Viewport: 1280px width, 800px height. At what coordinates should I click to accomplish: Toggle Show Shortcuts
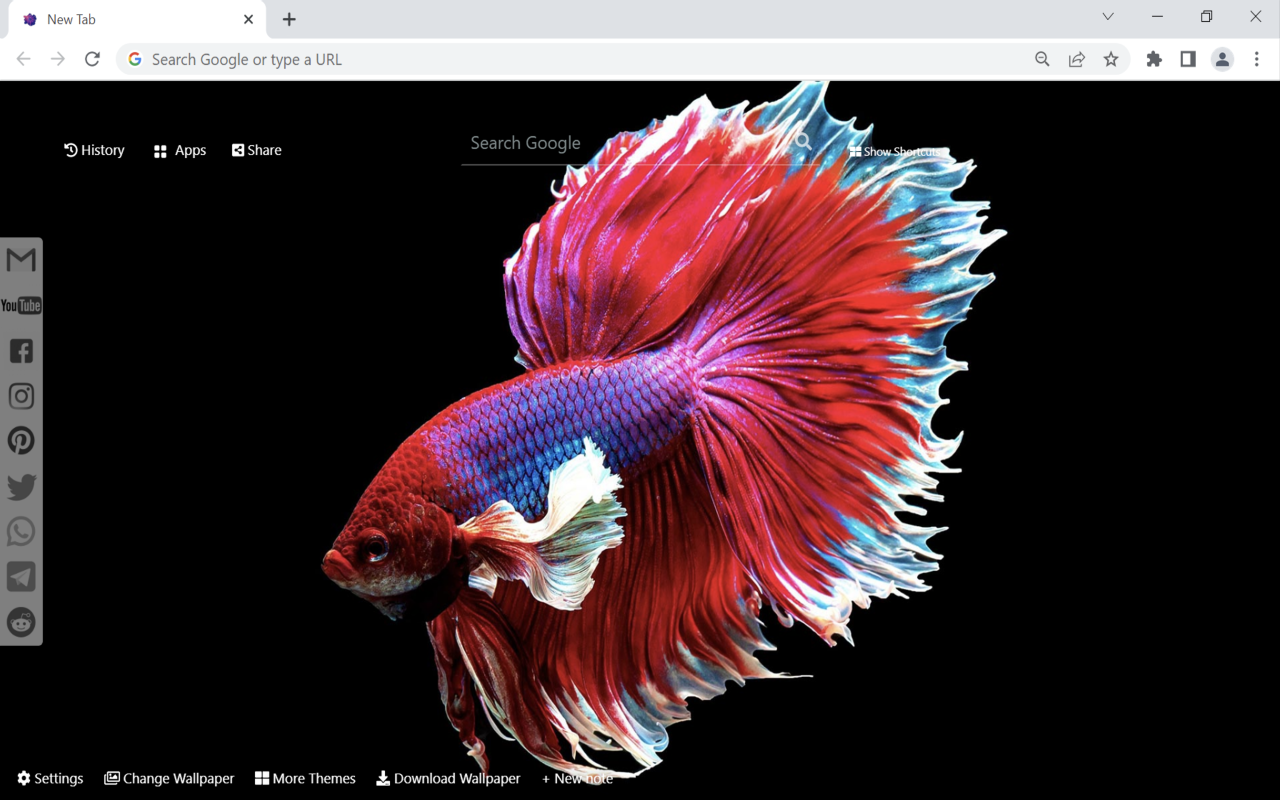[895, 152]
